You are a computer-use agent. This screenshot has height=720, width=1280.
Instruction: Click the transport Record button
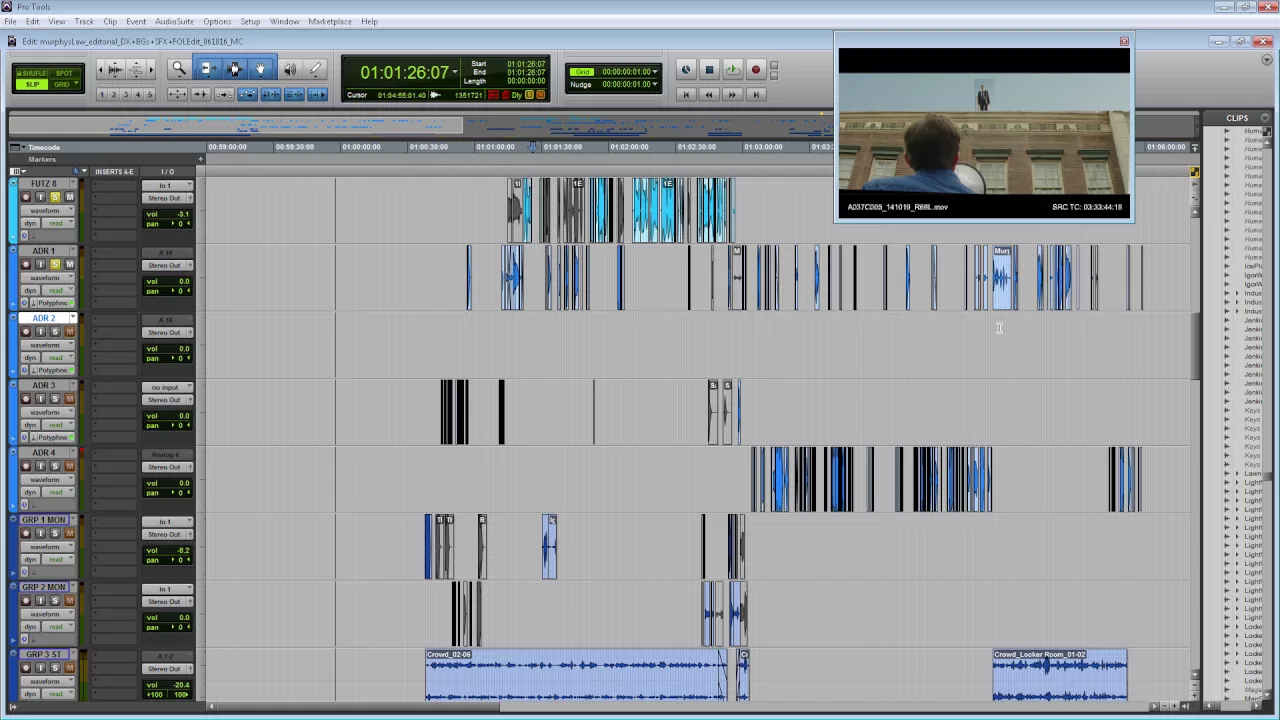[x=756, y=70]
